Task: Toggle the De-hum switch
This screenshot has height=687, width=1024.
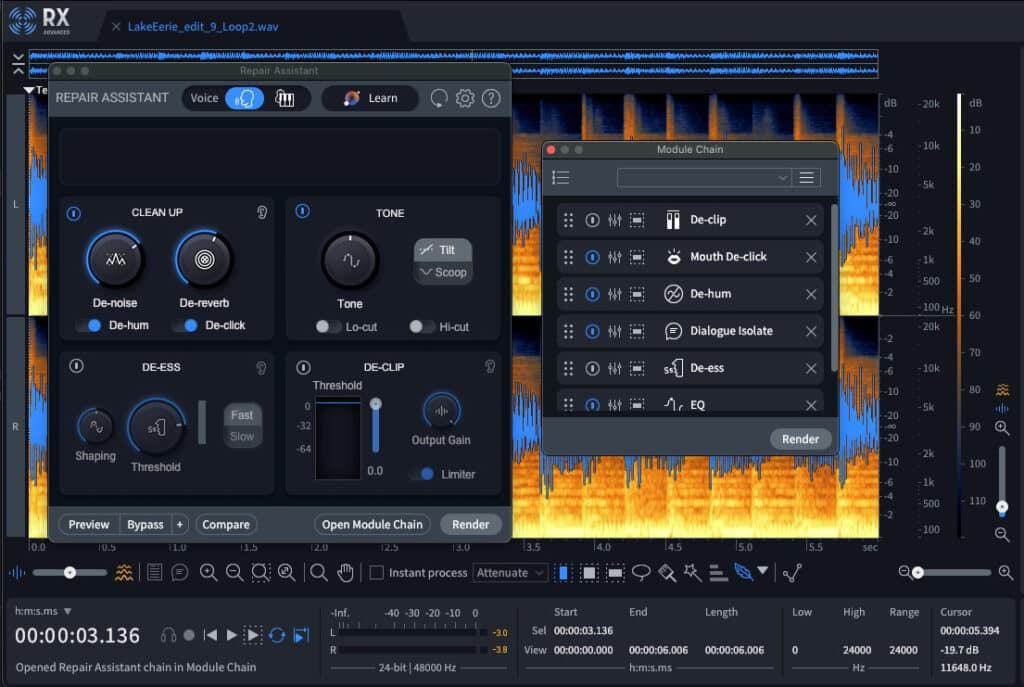Action: tap(89, 325)
